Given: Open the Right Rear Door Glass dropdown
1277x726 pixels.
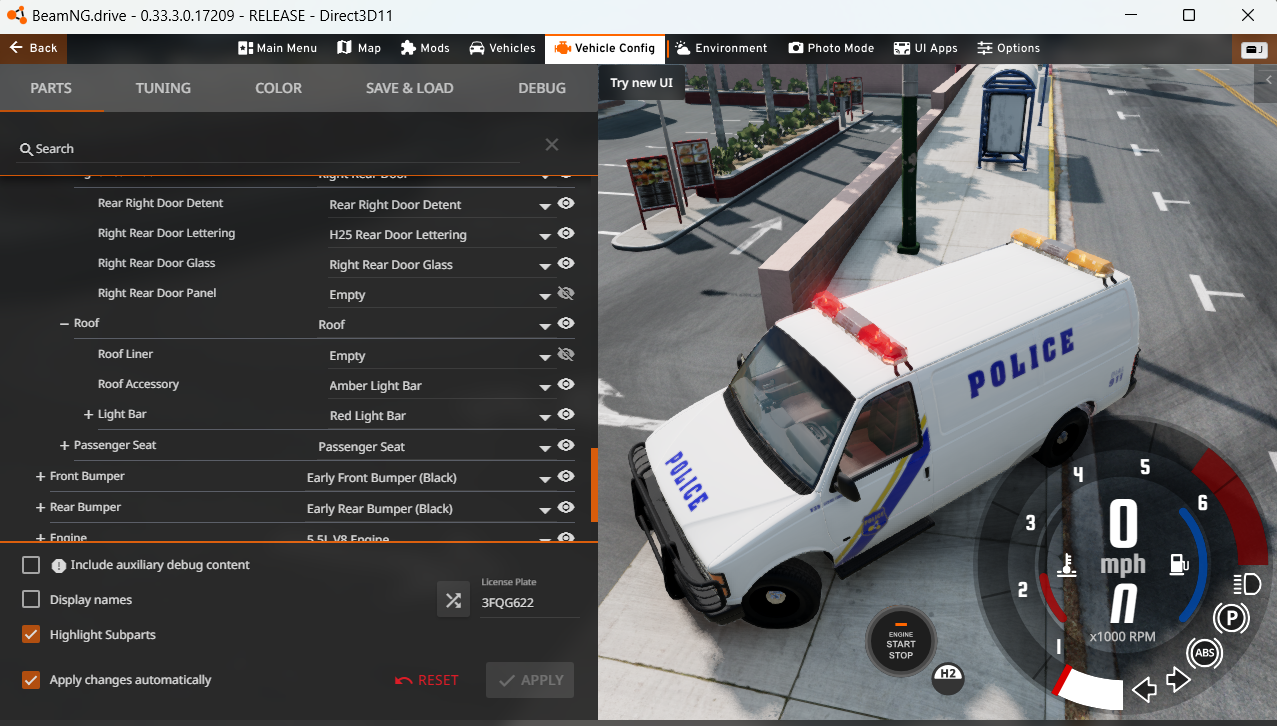Looking at the screenshot, I should (x=441, y=265).
